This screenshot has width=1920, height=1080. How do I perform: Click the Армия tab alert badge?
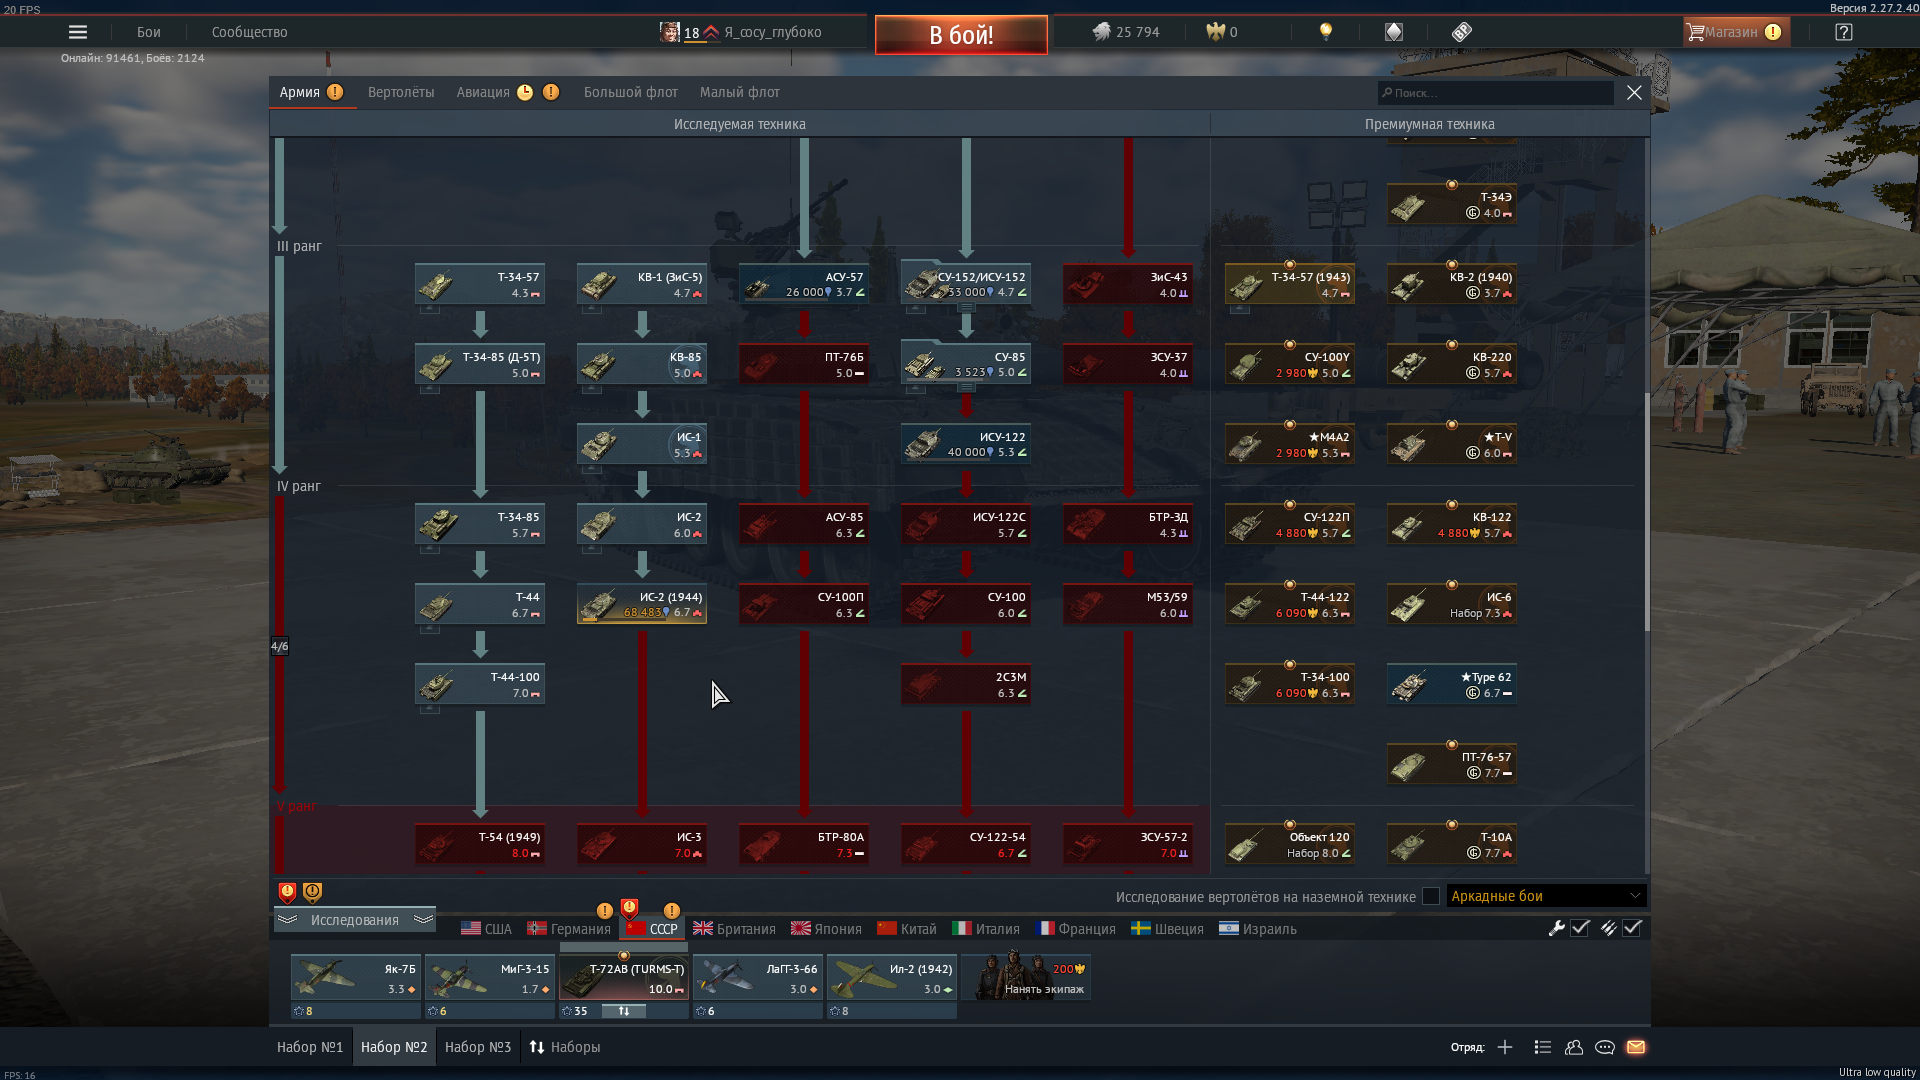click(x=335, y=92)
